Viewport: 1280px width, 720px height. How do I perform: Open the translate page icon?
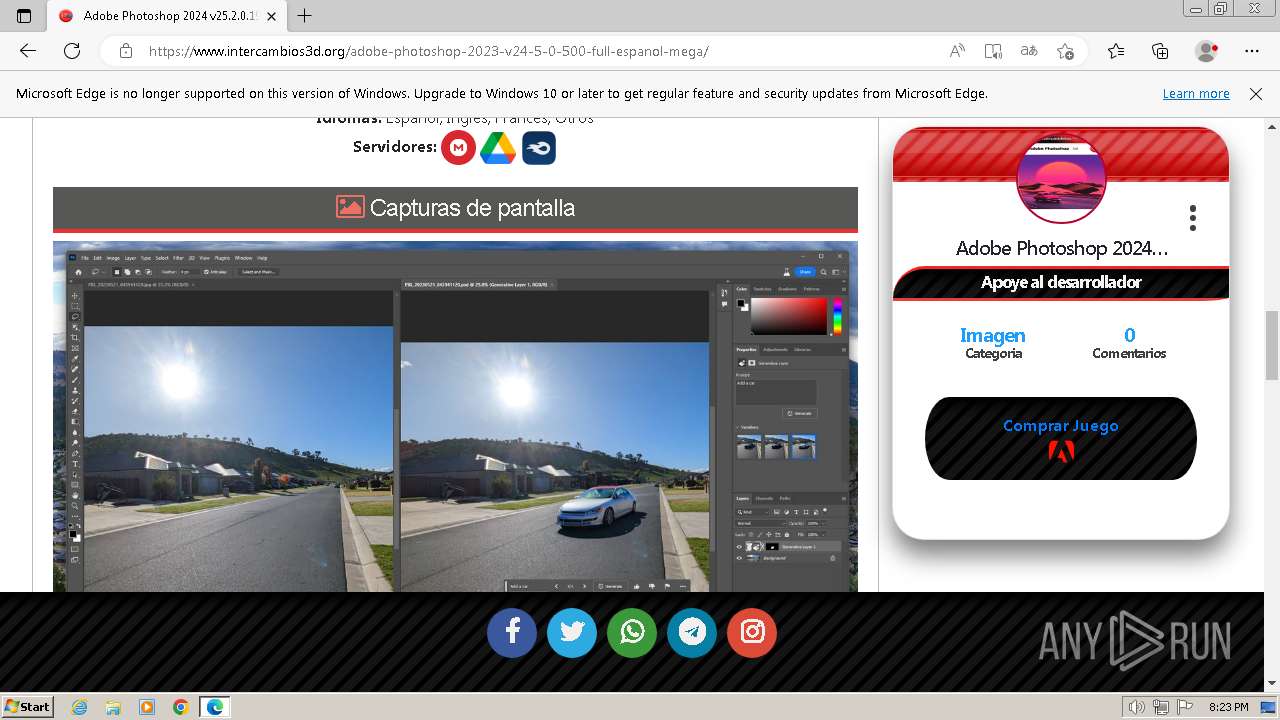click(x=1029, y=51)
